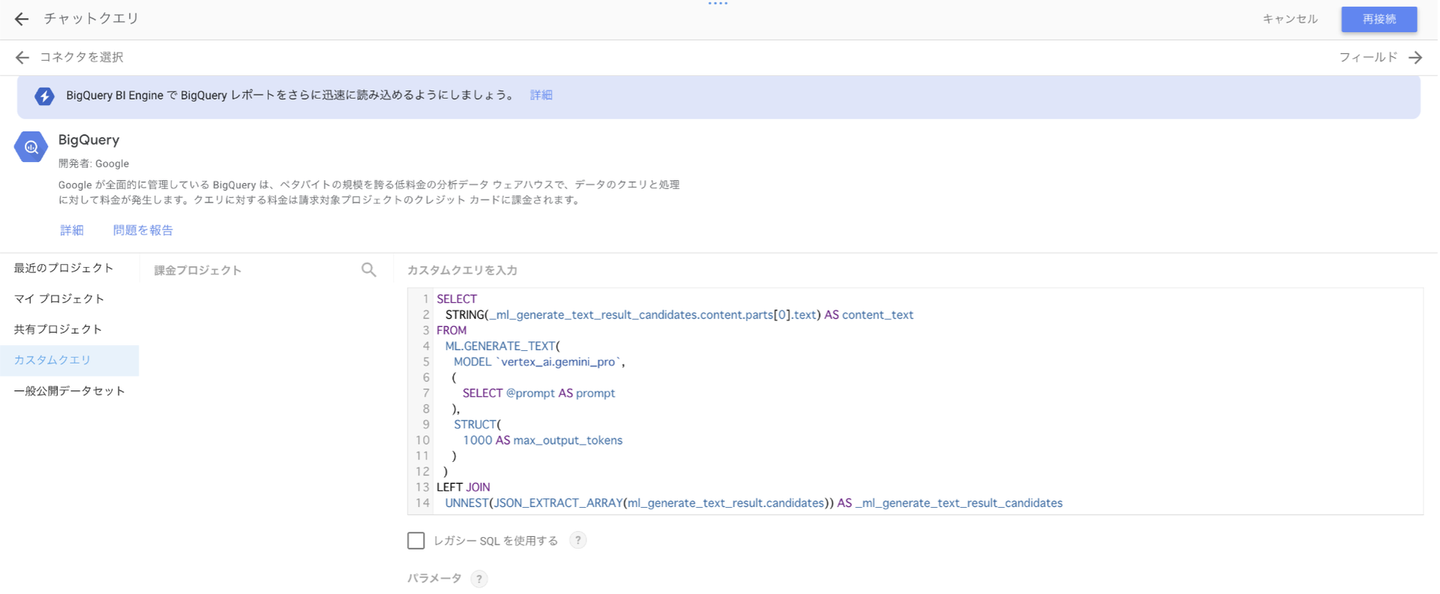Click the 問題を報告 link

coord(143,230)
